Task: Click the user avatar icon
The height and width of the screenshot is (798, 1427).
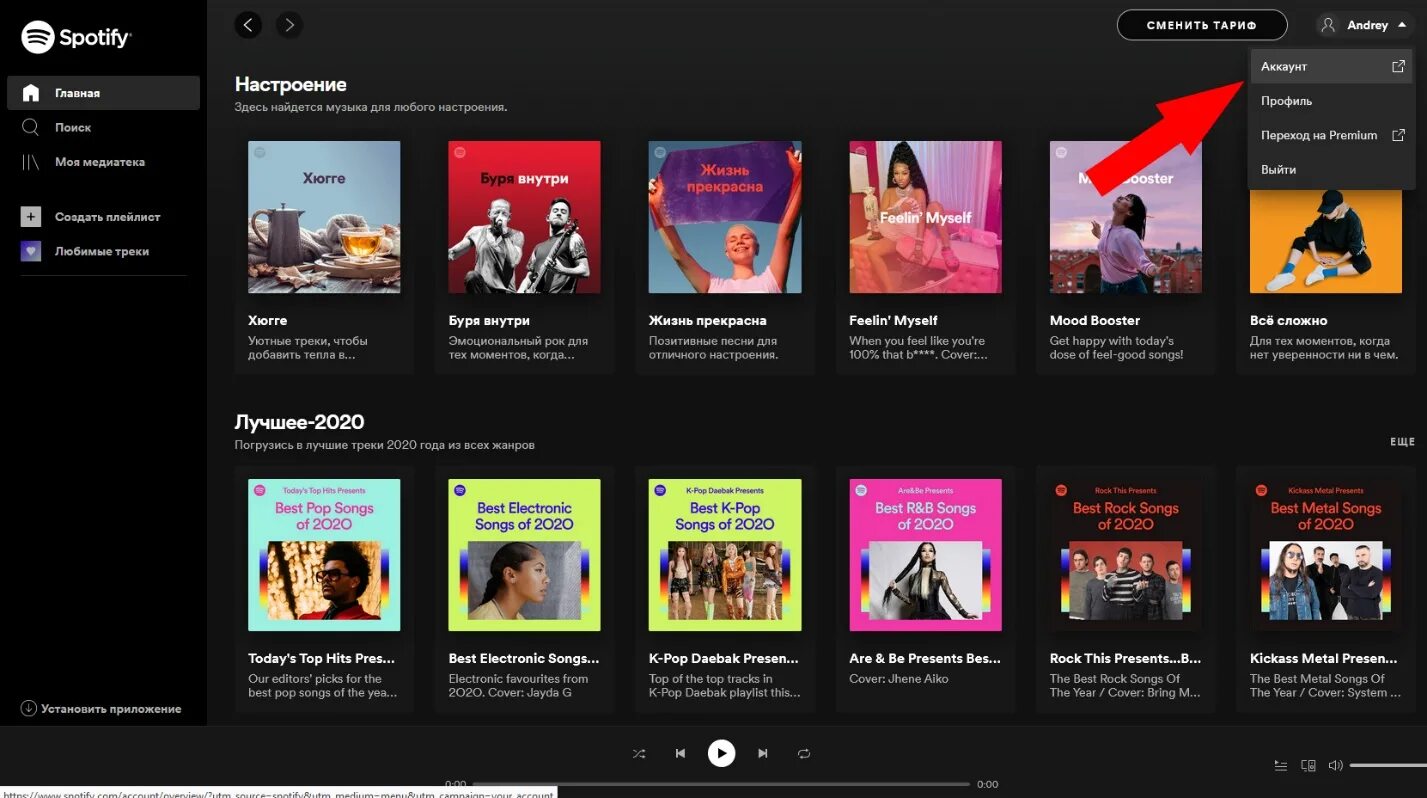Action: (x=1328, y=25)
